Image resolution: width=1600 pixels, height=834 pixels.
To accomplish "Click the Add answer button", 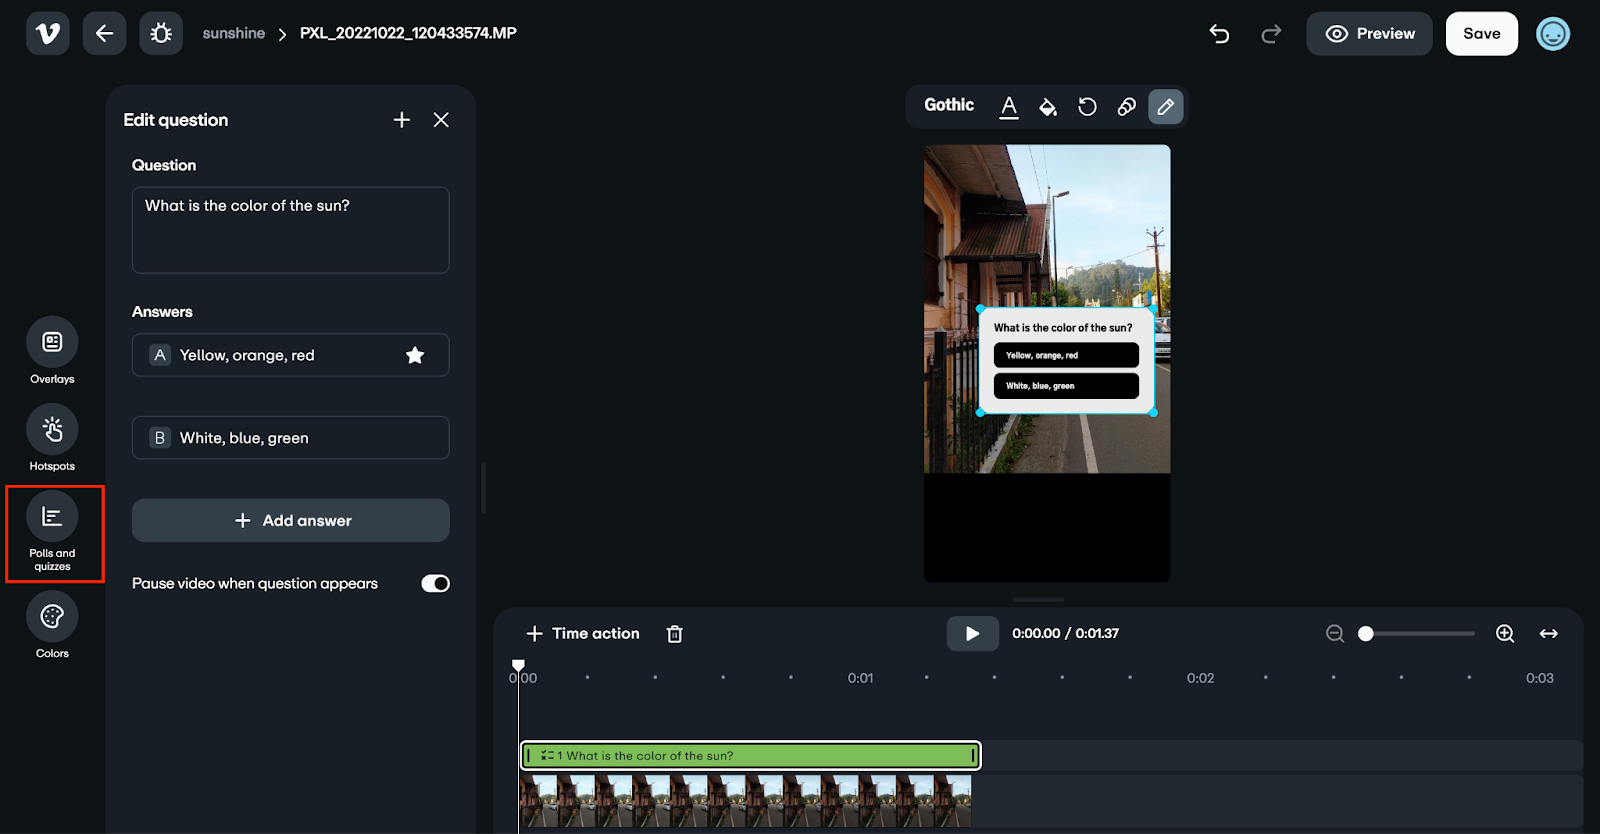I will (x=291, y=521).
